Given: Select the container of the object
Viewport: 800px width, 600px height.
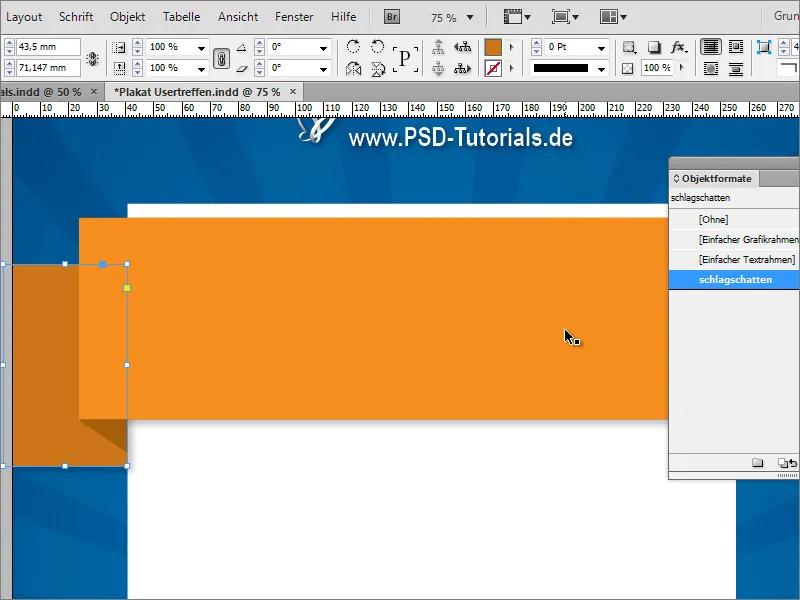Looking at the screenshot, I should pos(438,47).
